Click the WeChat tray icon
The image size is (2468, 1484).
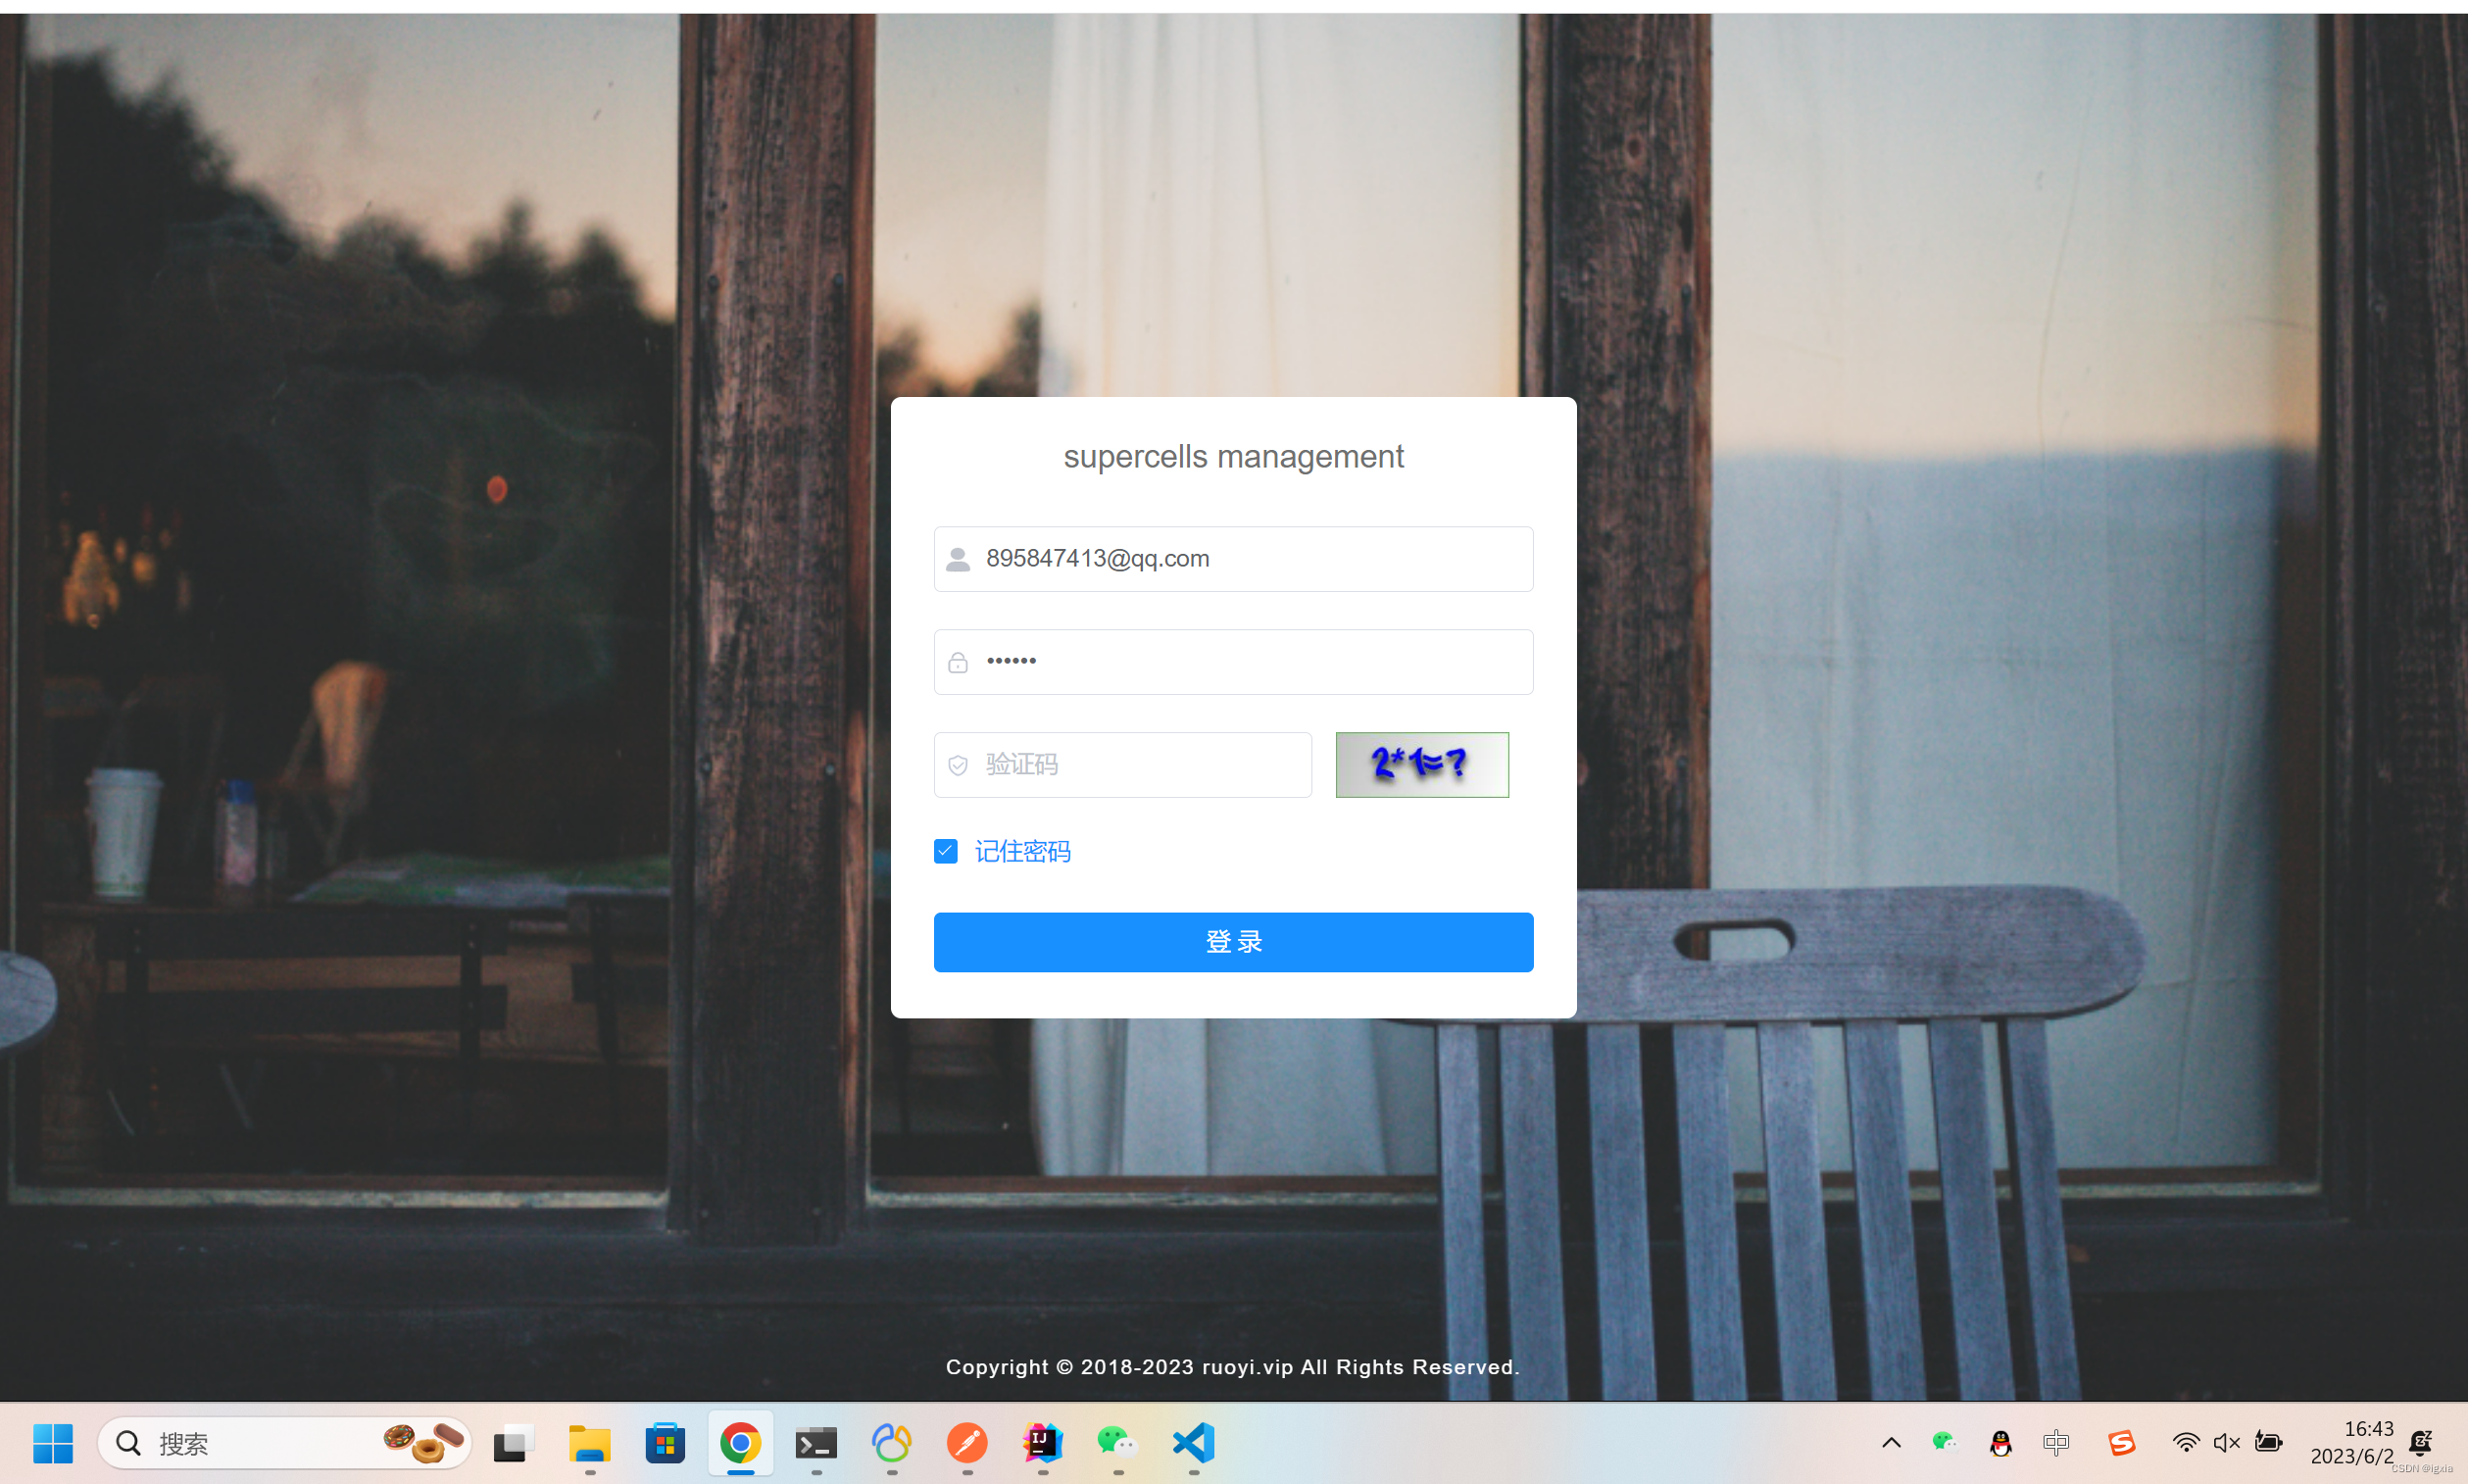pos(1944,1442)
